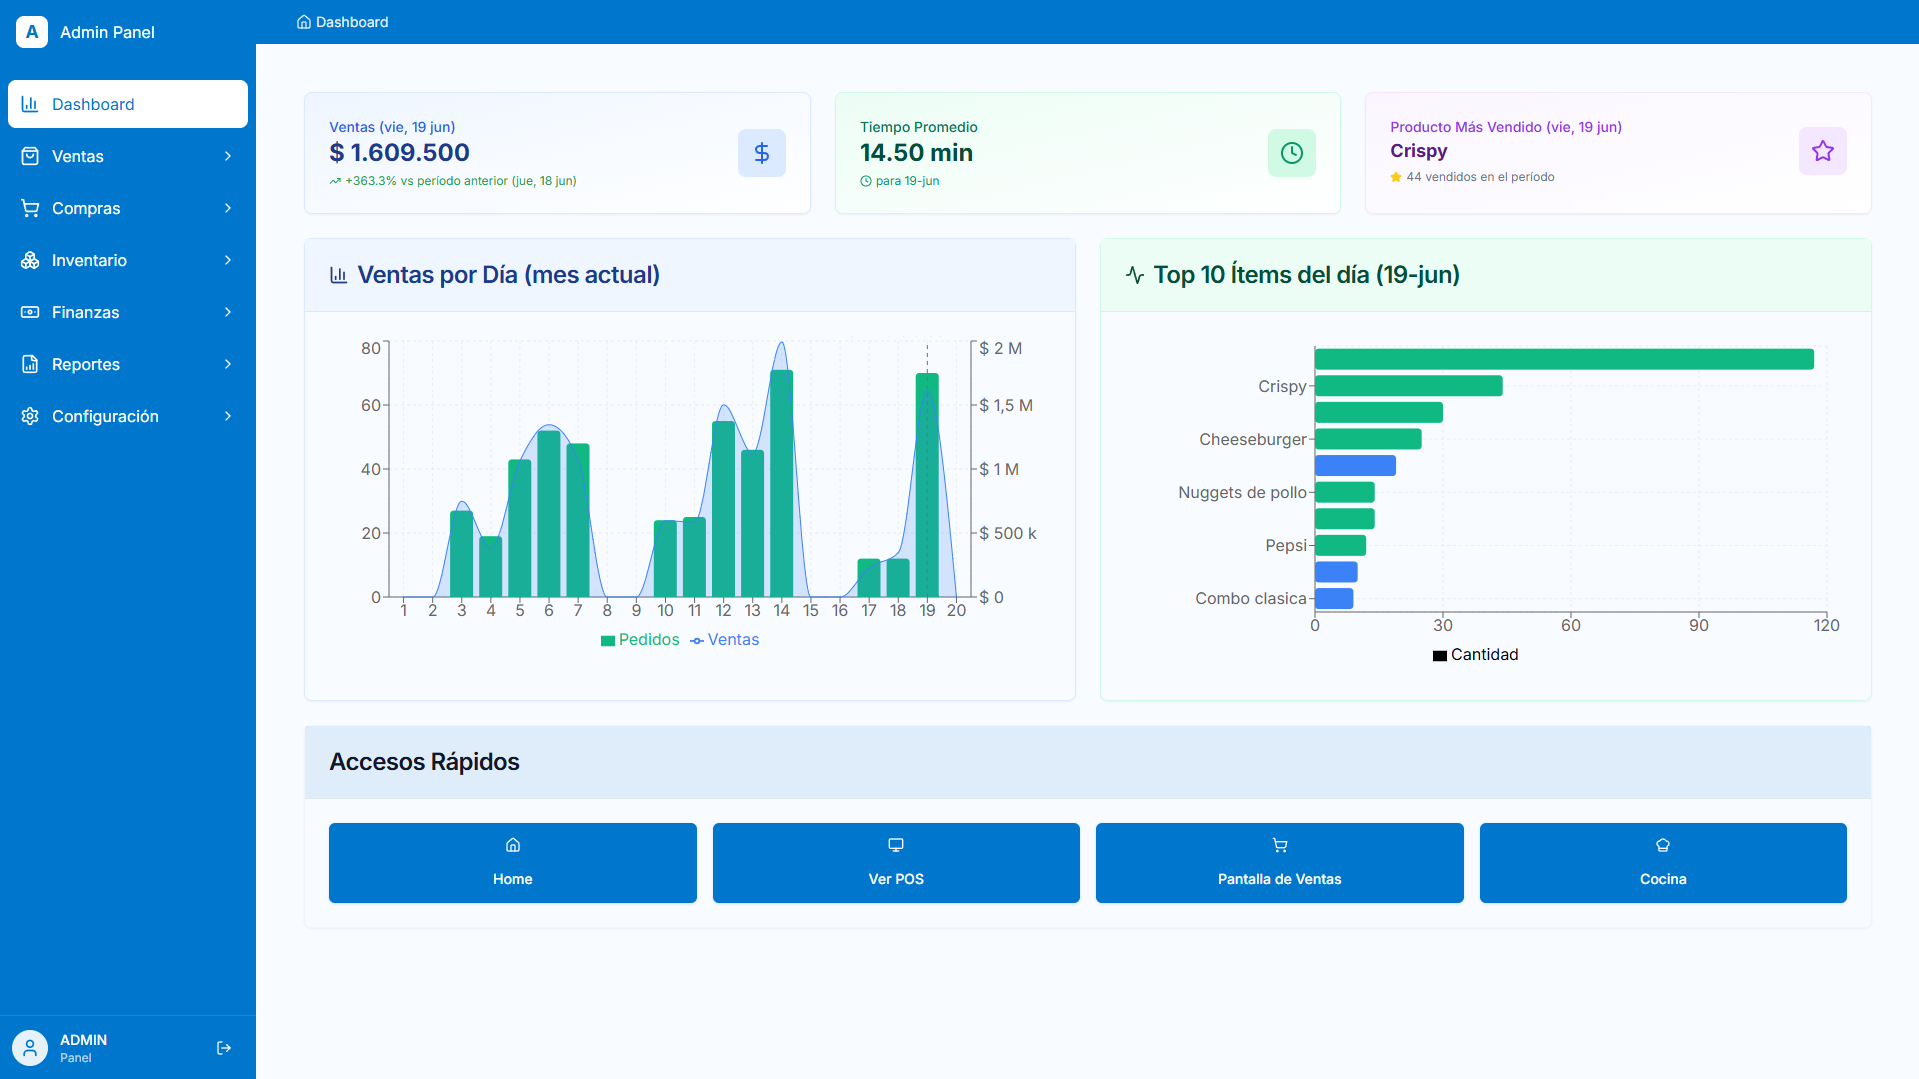Open the Reportes menu label

[86, 364]
